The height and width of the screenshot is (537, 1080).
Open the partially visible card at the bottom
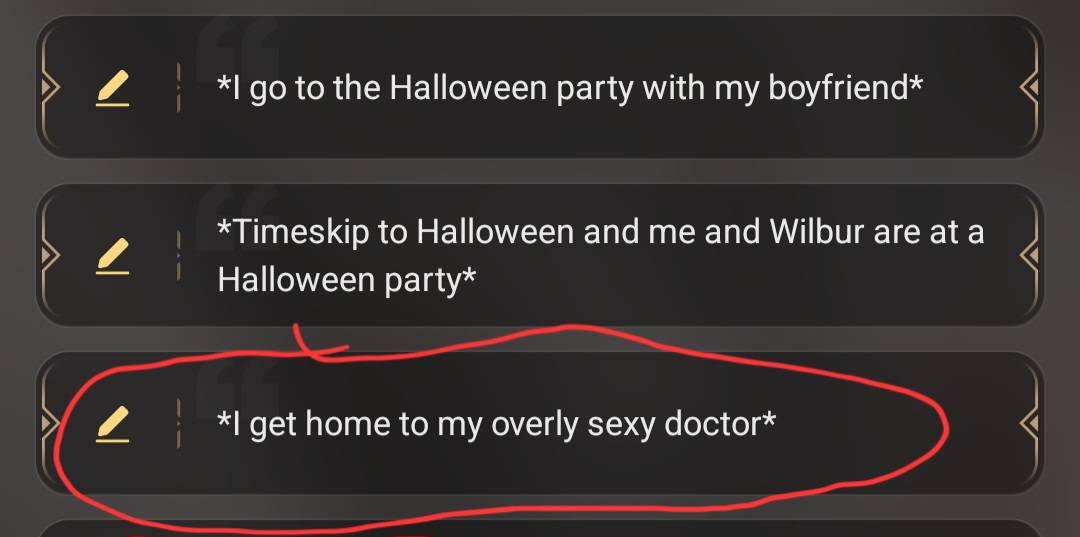(x=539, y=529)
